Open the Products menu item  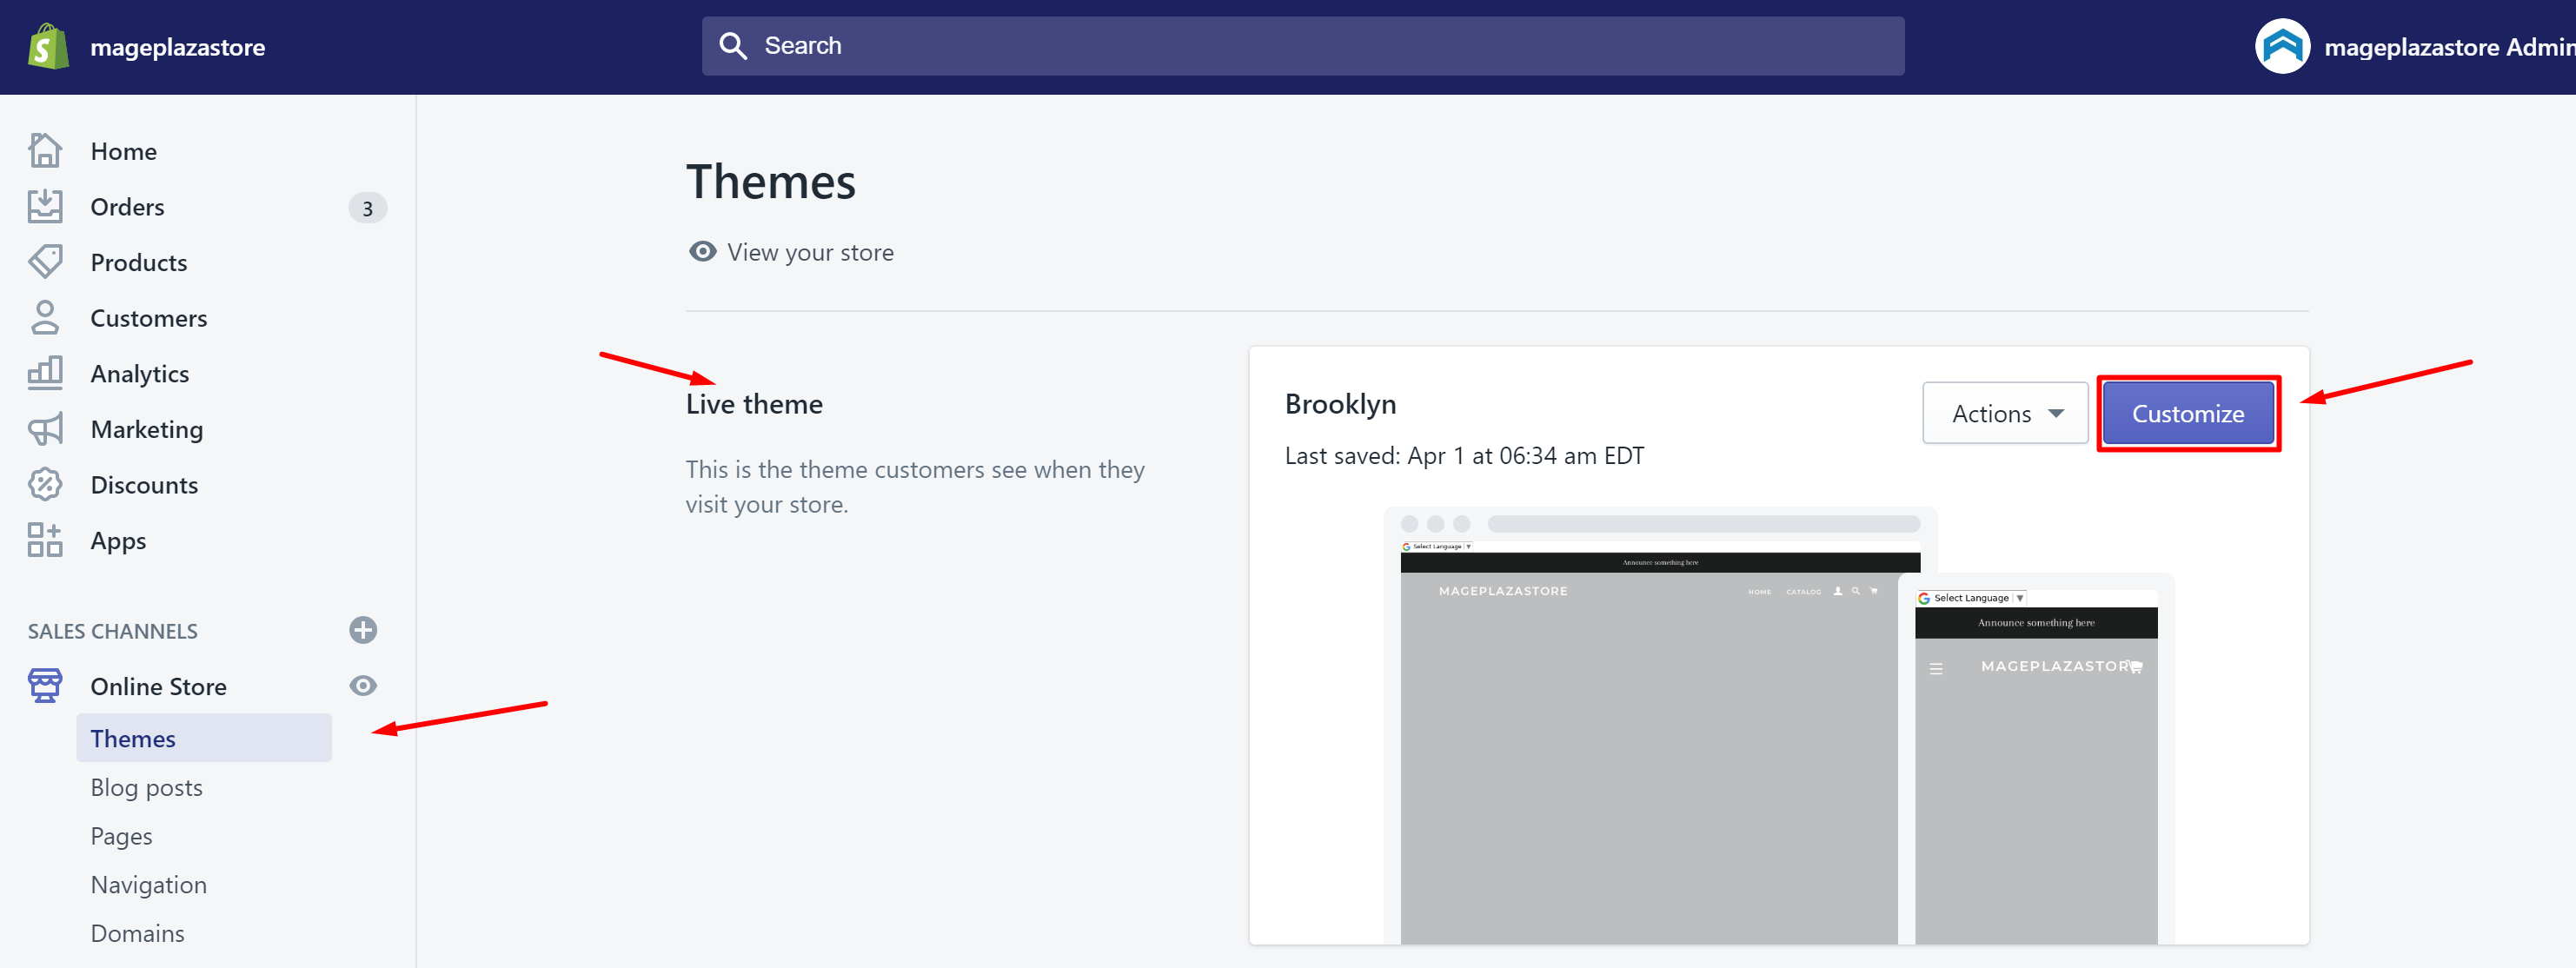[x=139, y=262]
